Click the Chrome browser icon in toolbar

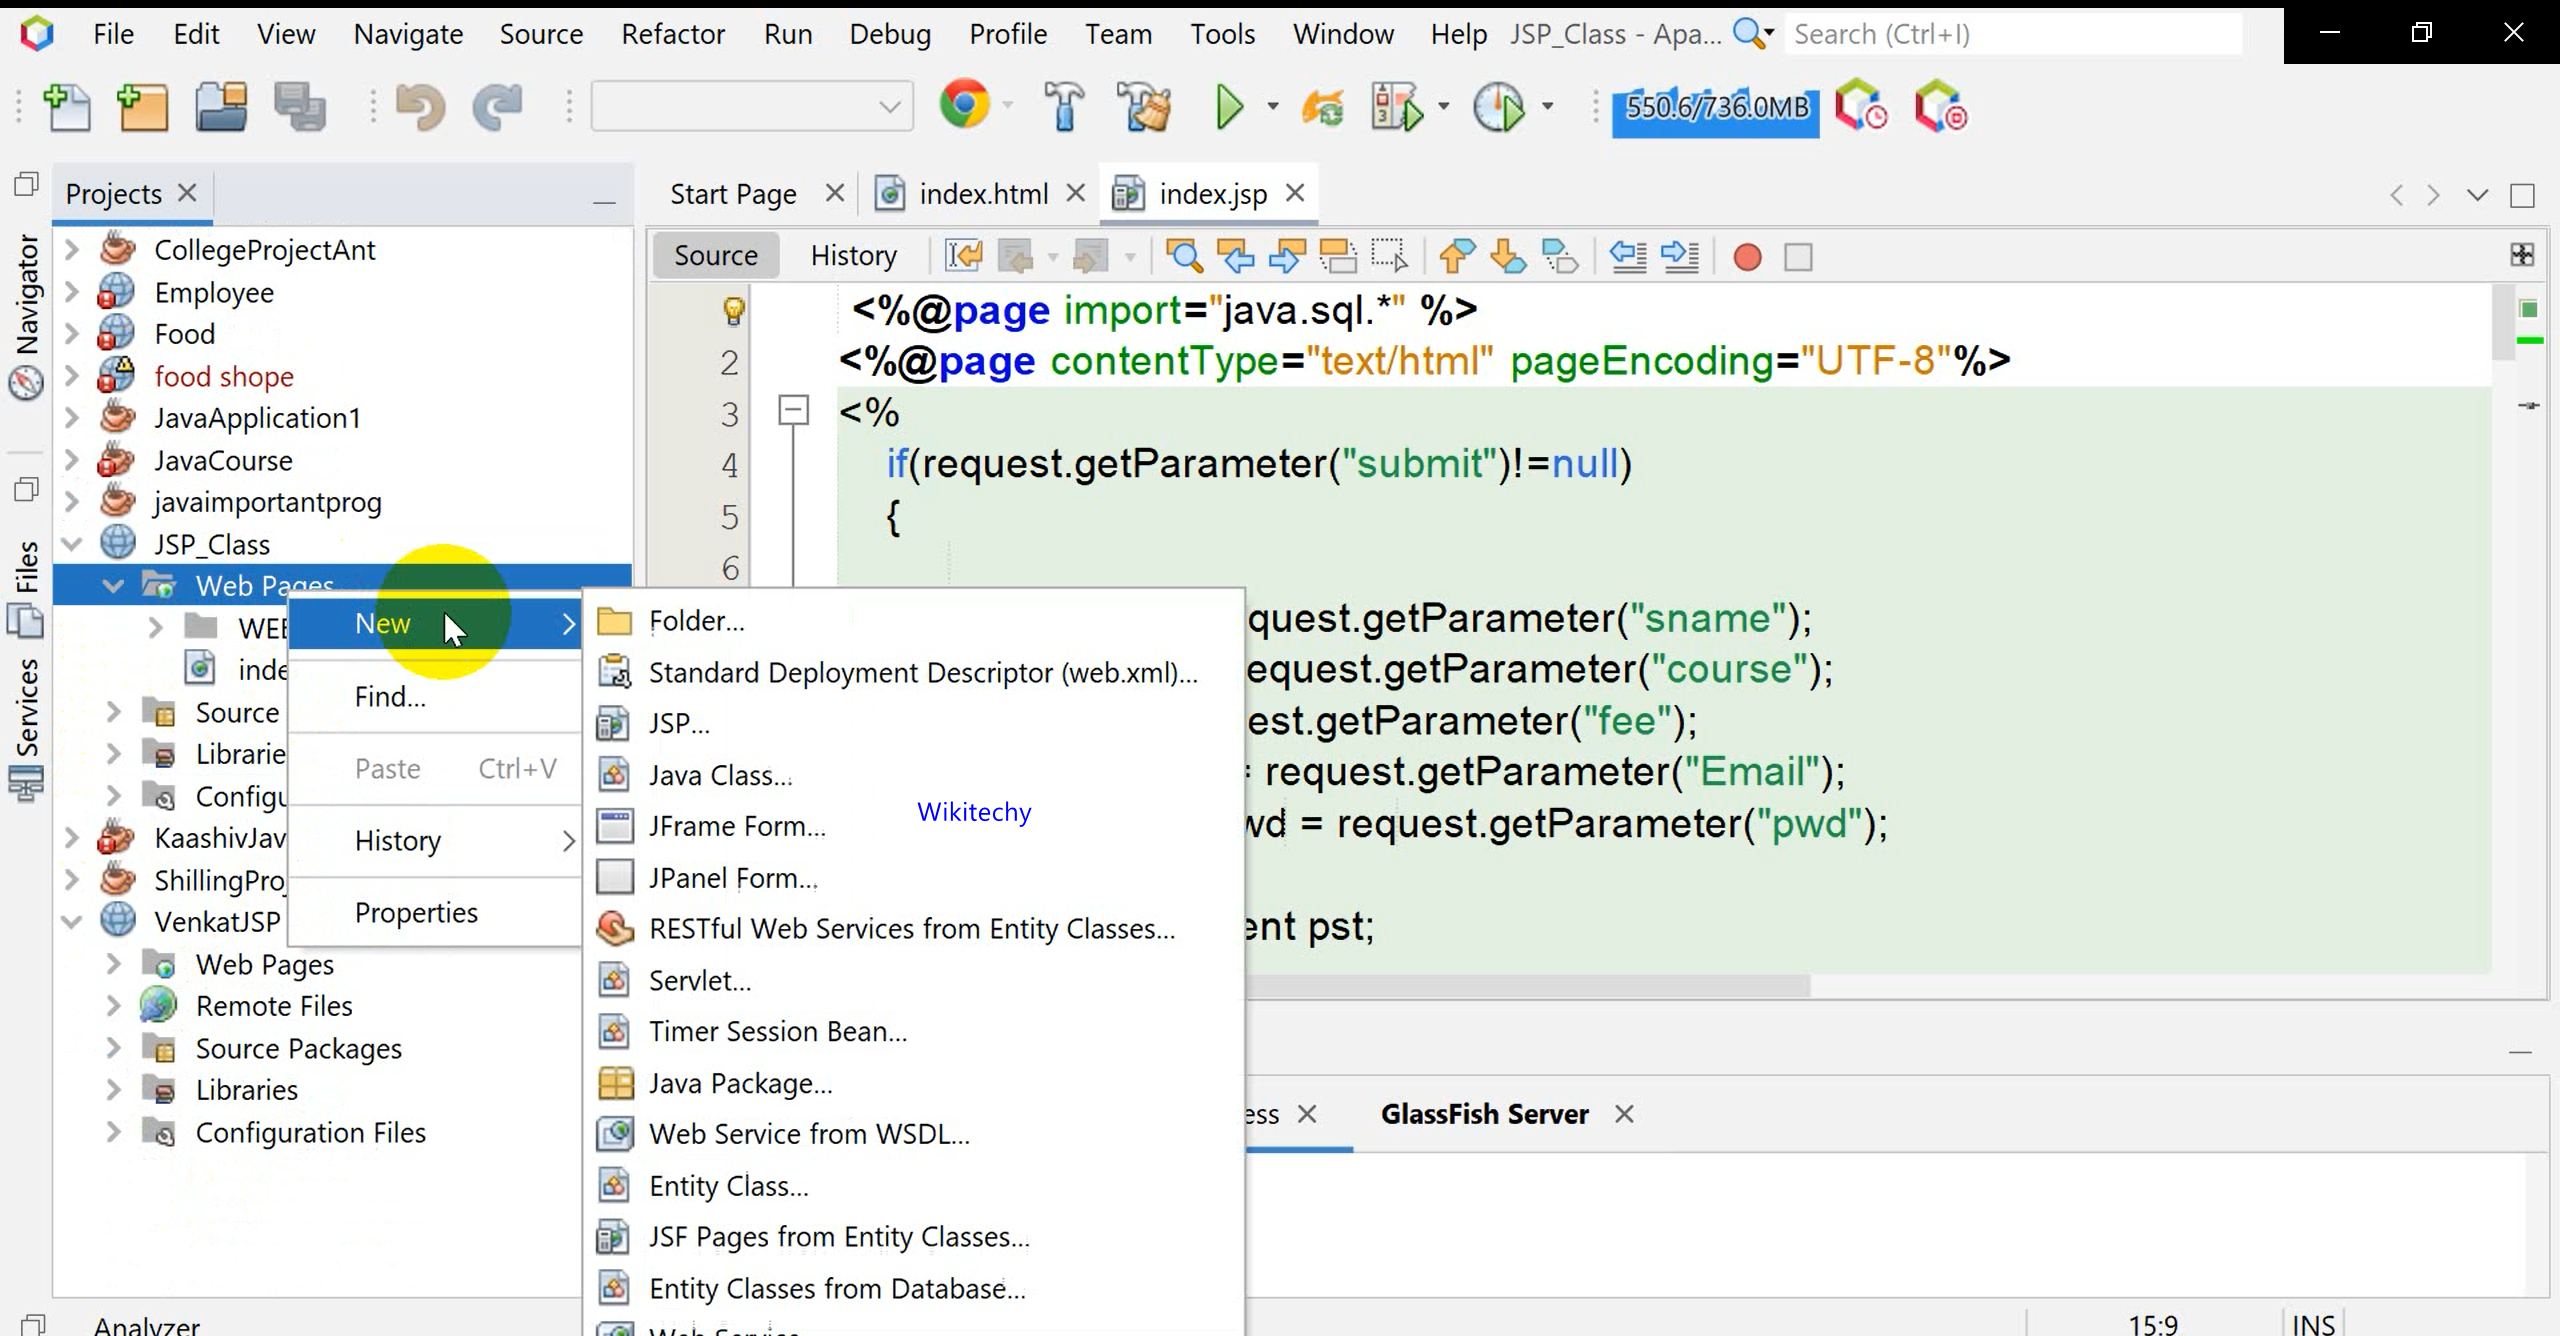pos(964,104)
